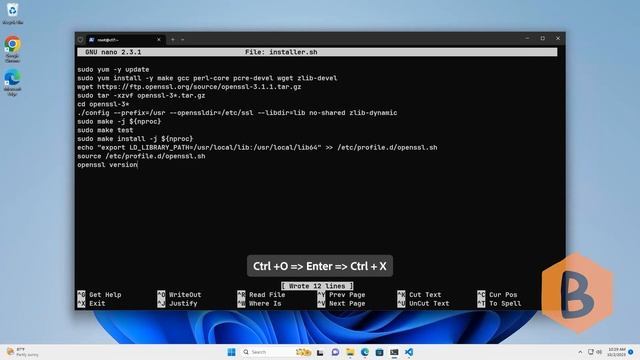The width and height of the screenshot is (640, 360).
Task: Click the 'File: installer.sh' header text
Action: (281, 52)
